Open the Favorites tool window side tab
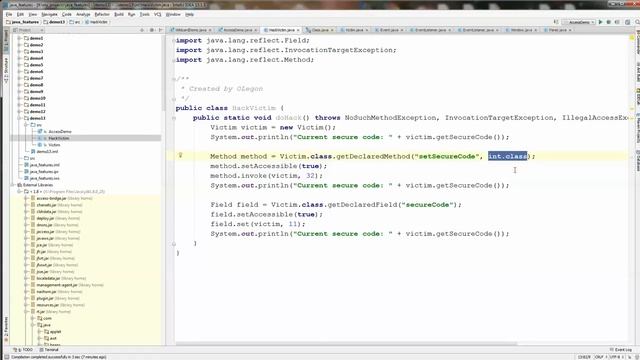Viewport: 640px width, 360px height. [6, 330]
